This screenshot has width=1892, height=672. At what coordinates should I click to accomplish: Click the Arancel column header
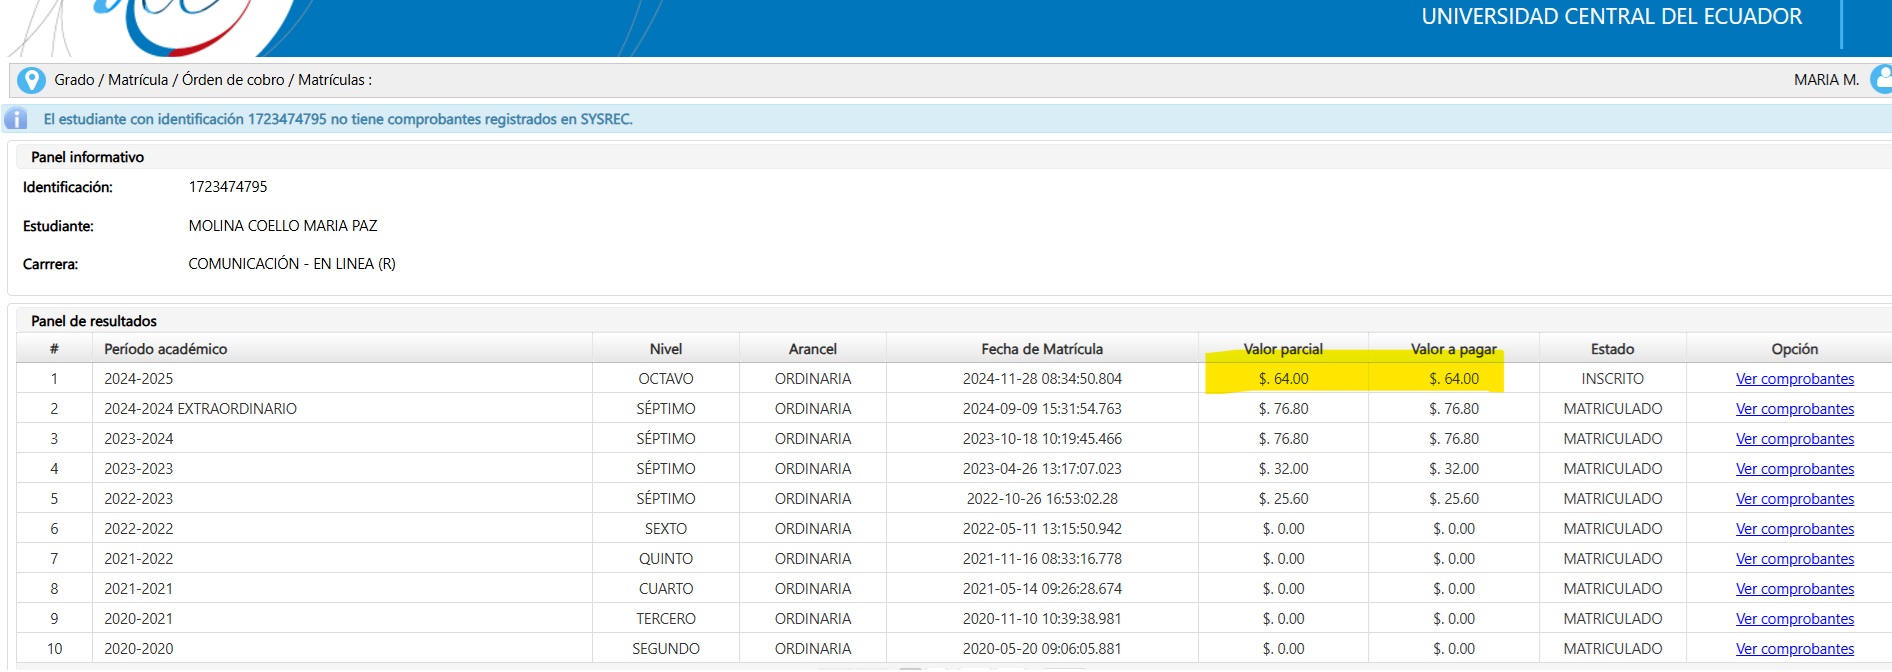click(x=813, y=349)
